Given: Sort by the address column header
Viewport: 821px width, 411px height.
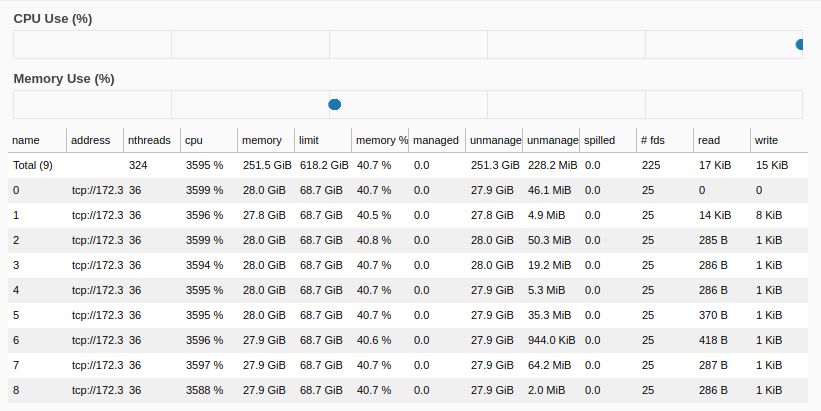Looking at the screenshot, I should click(x=91, y=140).
